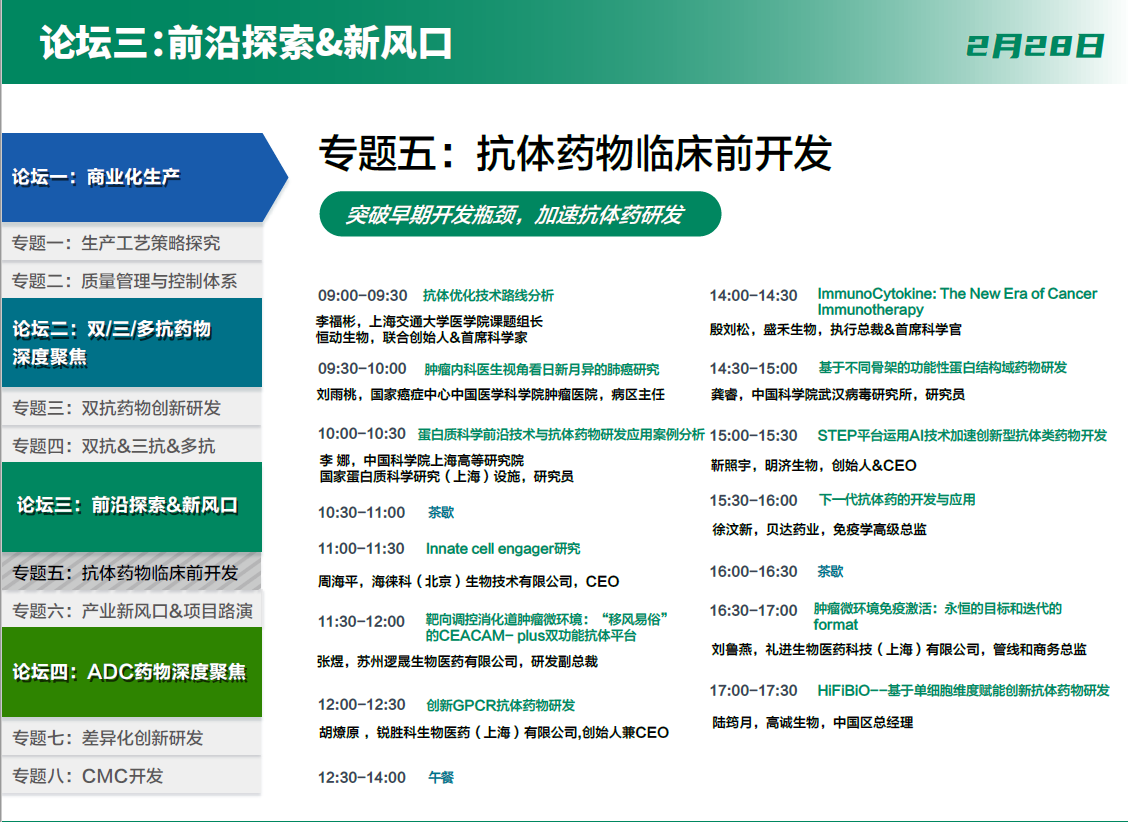The image size is (1128, 822).
Task: Select 论坛三:前沿探索&新风口 sidebar banner
Action: coord(130,505)
